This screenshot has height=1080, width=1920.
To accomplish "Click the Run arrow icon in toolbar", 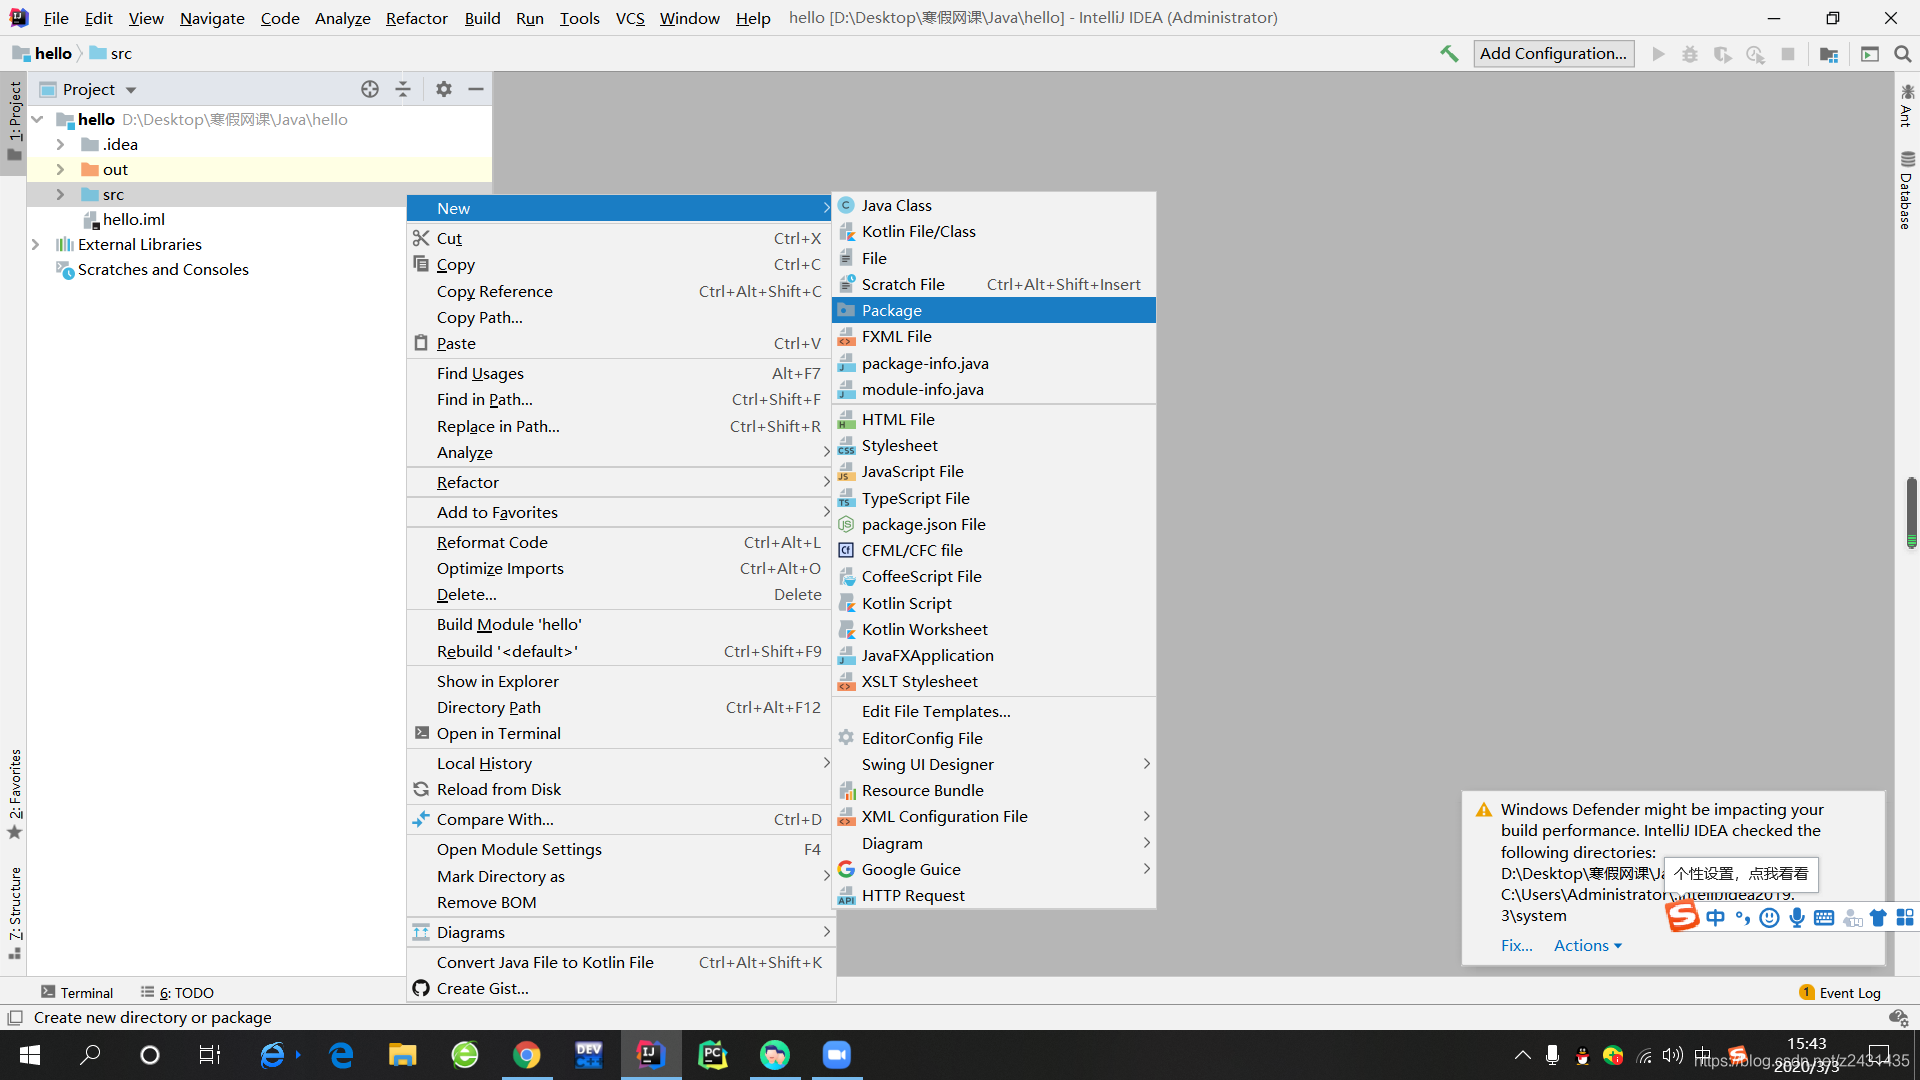I will tap(1659, 54).
